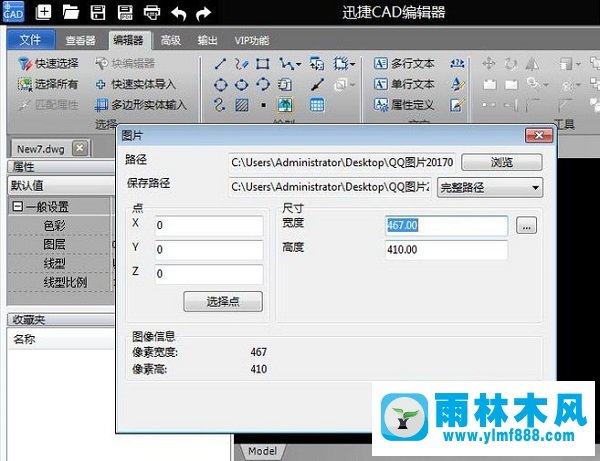
Task: Switch to the VIP功能 tab
Action: pyautogui.click(x=252, y=40)
